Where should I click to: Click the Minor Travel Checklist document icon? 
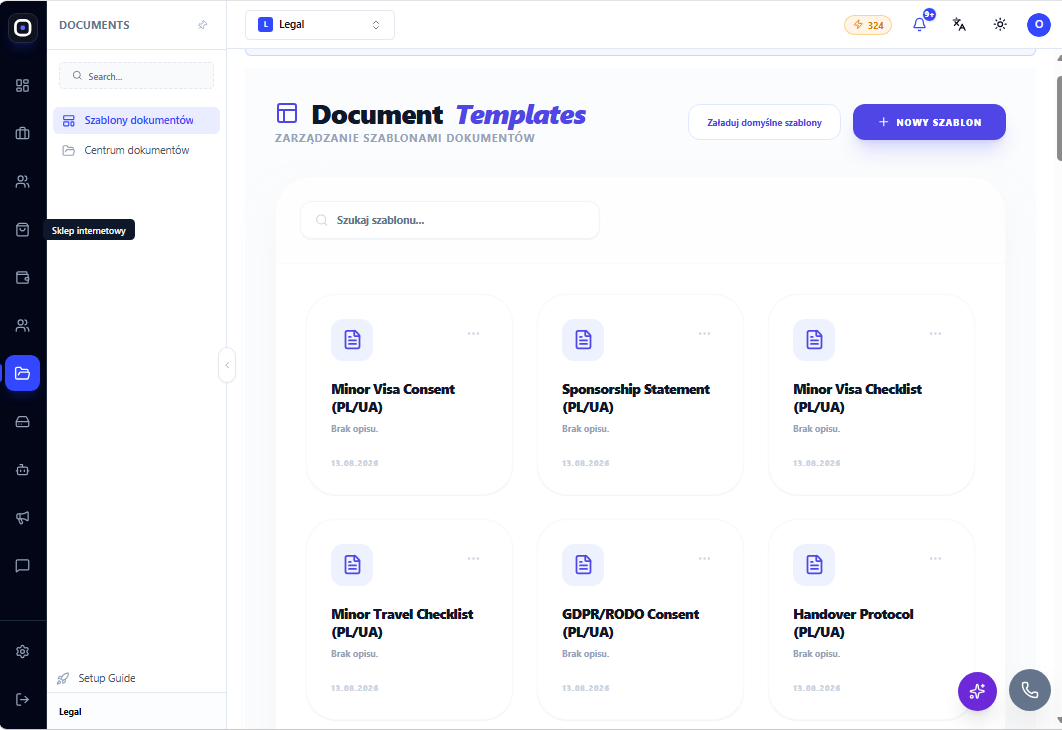(x=352, y=565)
